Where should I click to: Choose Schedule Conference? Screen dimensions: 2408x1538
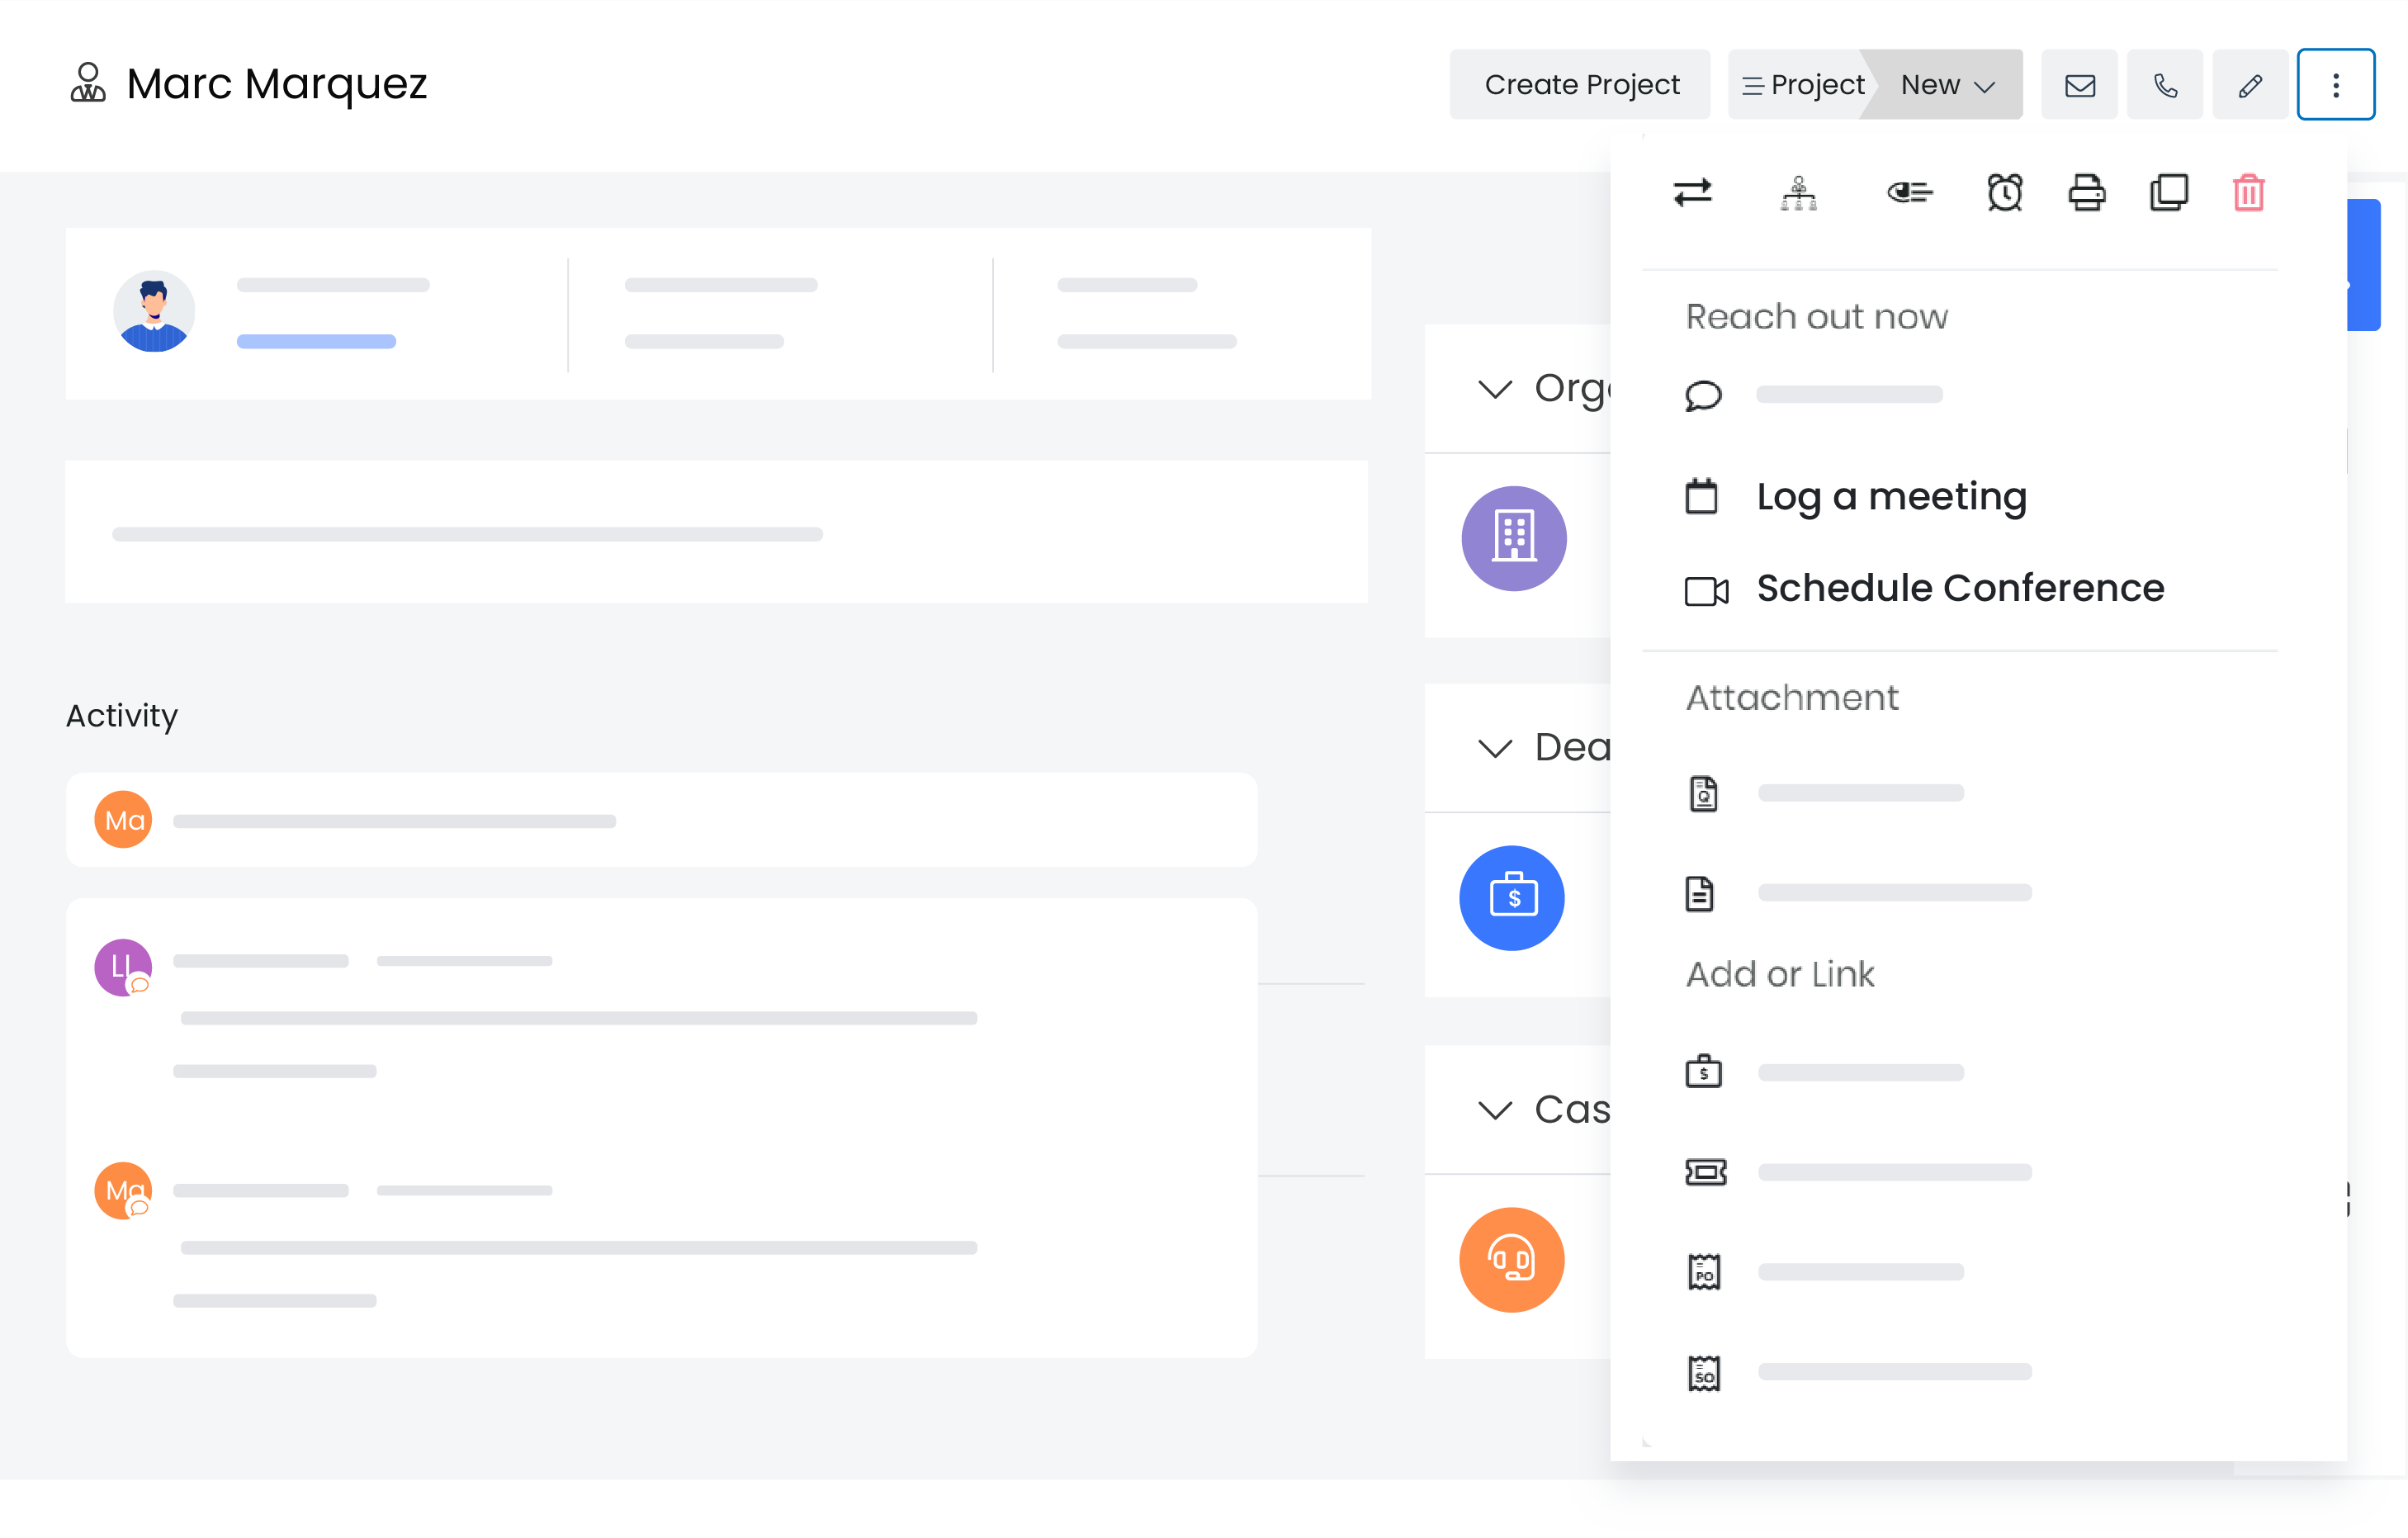coord(1924,589)
